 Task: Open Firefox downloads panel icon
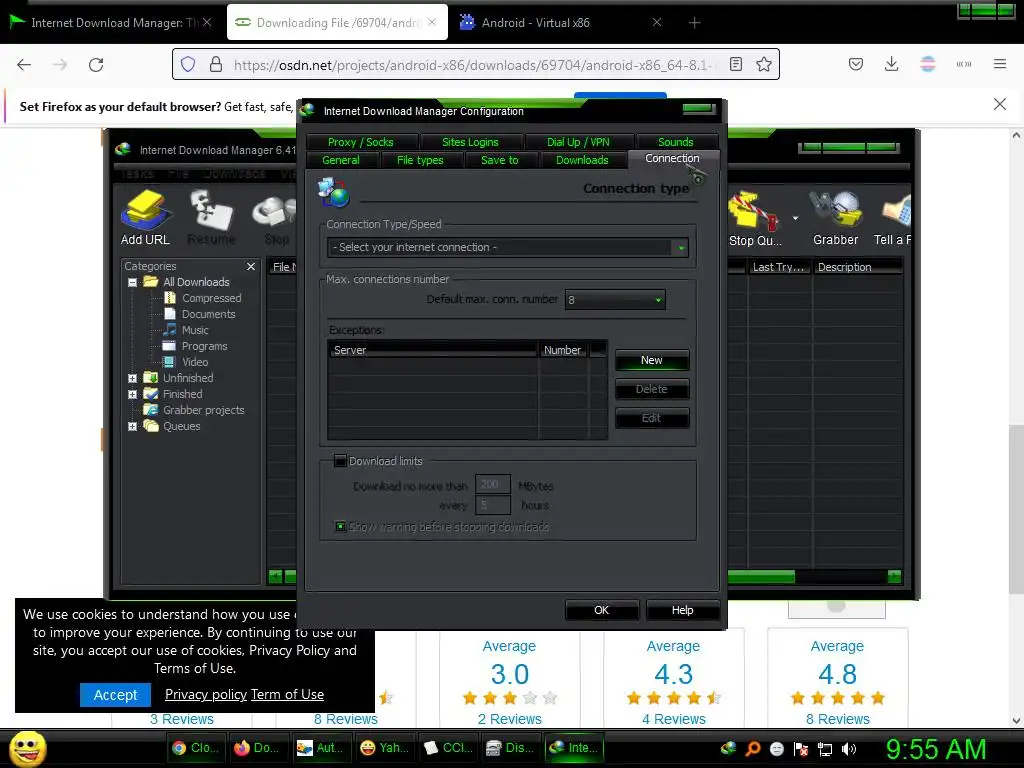[891, 64]
